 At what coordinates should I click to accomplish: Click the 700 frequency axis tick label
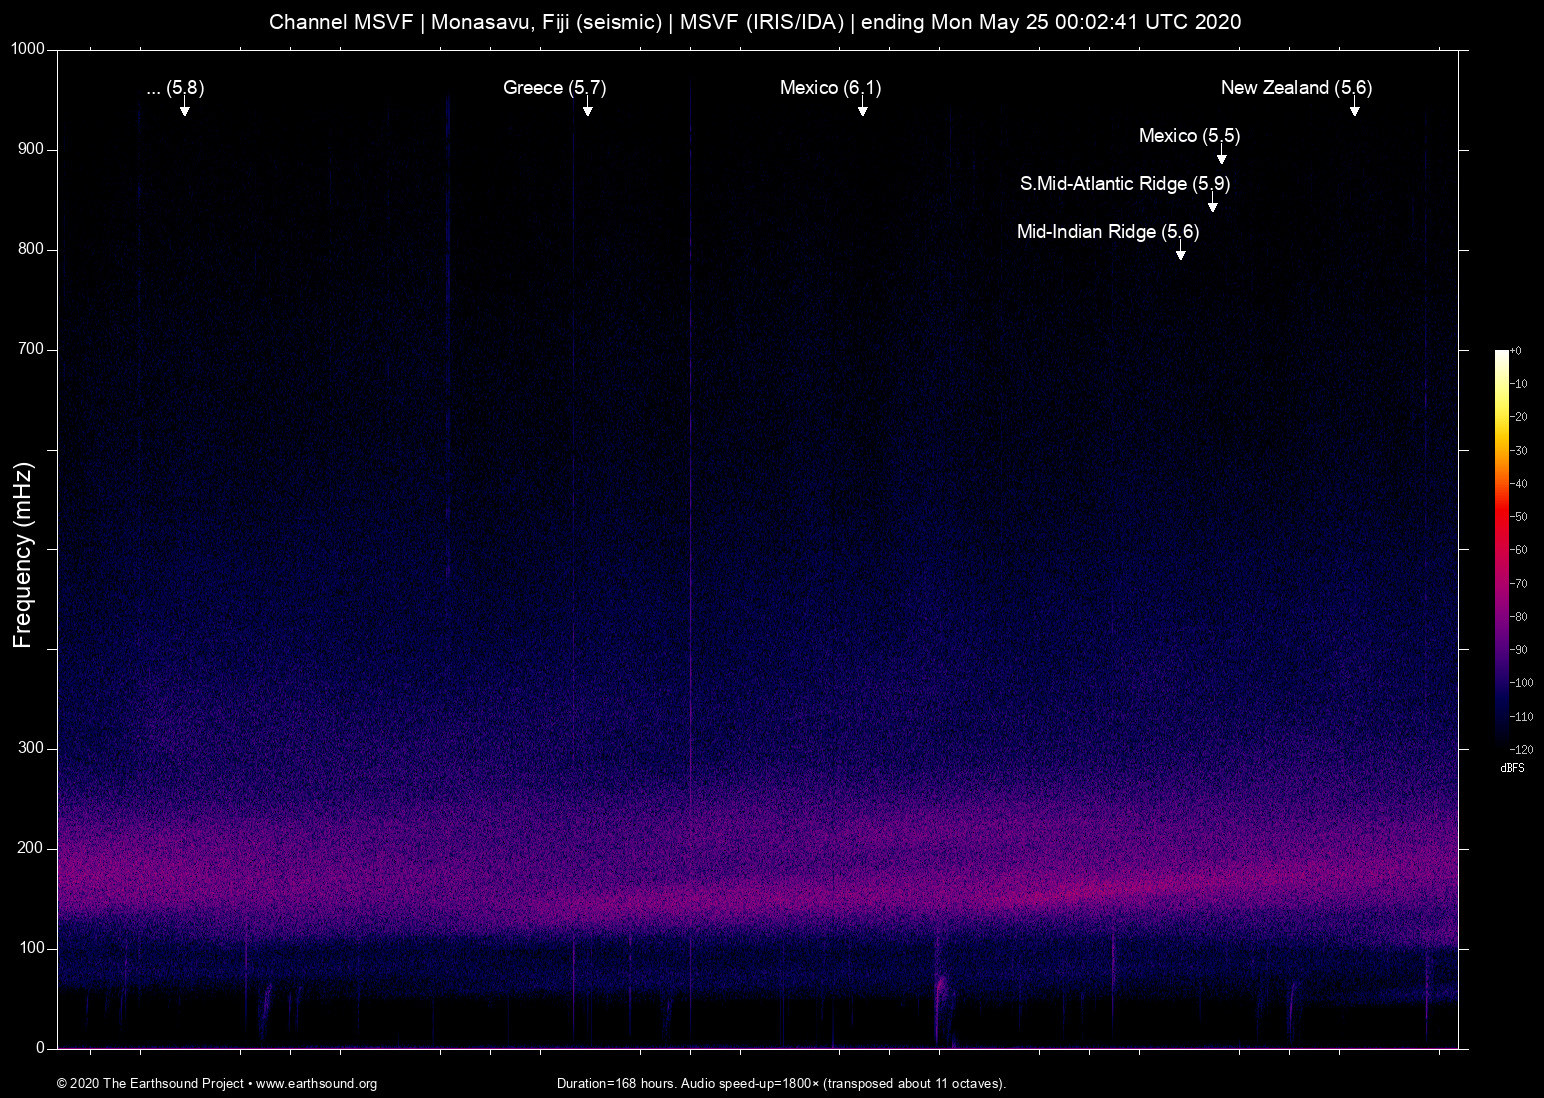[x=31, y=349]
